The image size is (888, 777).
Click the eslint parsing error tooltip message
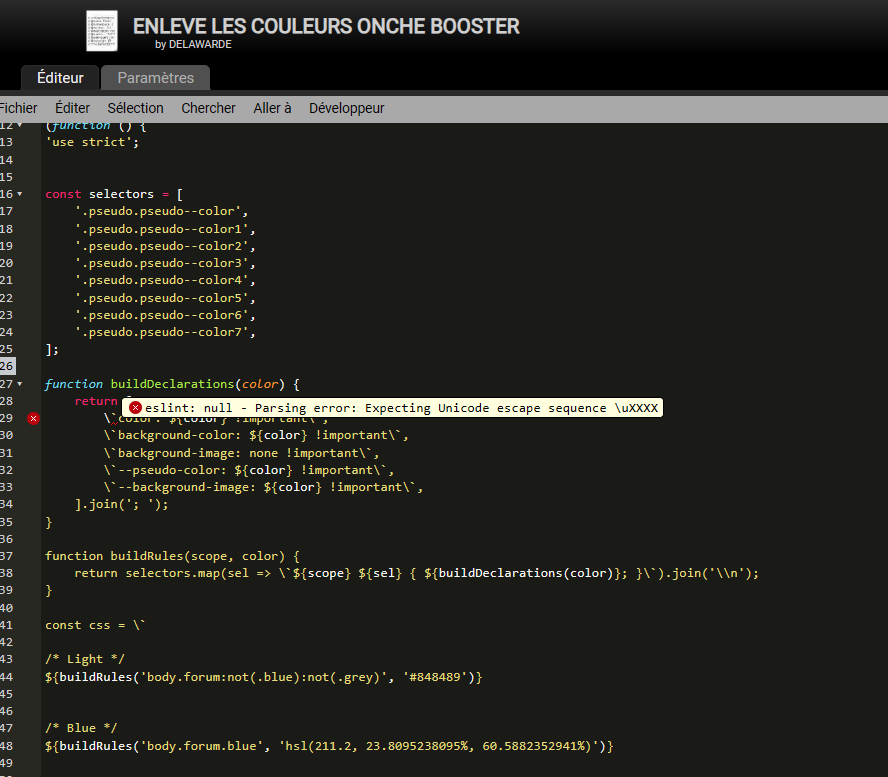(401, 408)
